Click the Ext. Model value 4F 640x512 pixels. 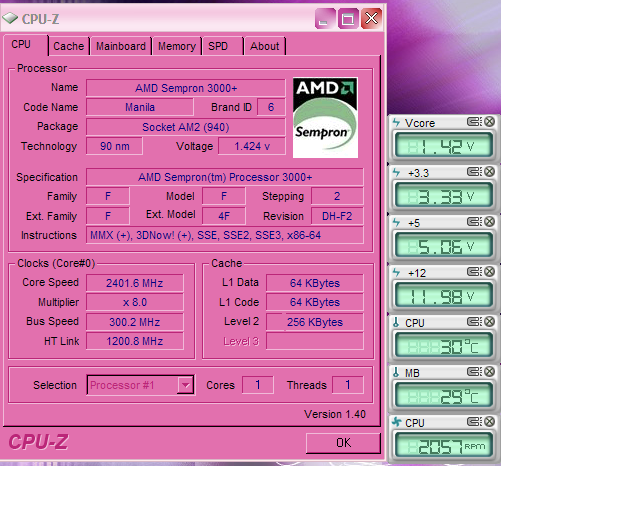(x=224, y=216)
